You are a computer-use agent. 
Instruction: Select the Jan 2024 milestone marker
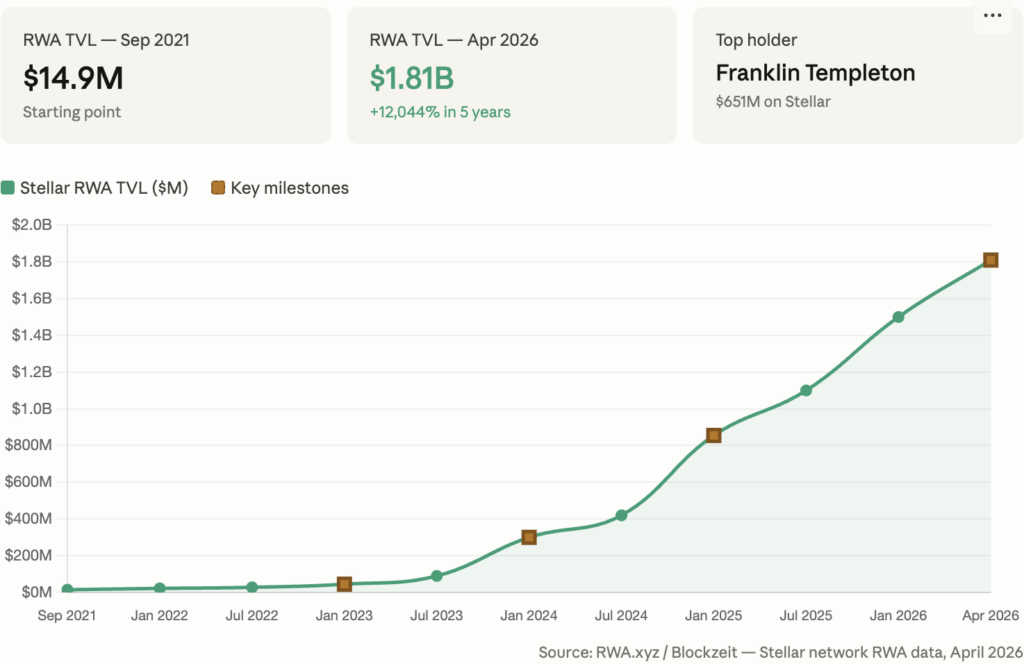[529, 537]
